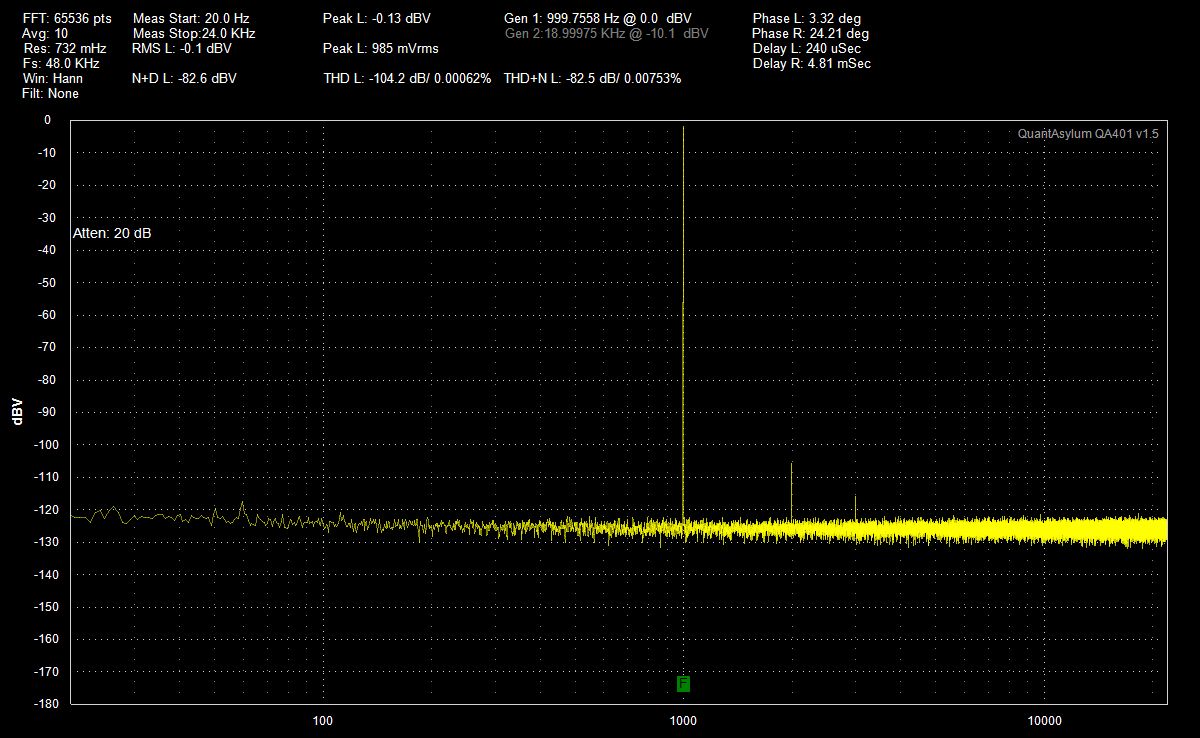Click the 'Delay R: 4.81 mSec' readout
This screenshot has width=1200, height=738.
(812, 63)
